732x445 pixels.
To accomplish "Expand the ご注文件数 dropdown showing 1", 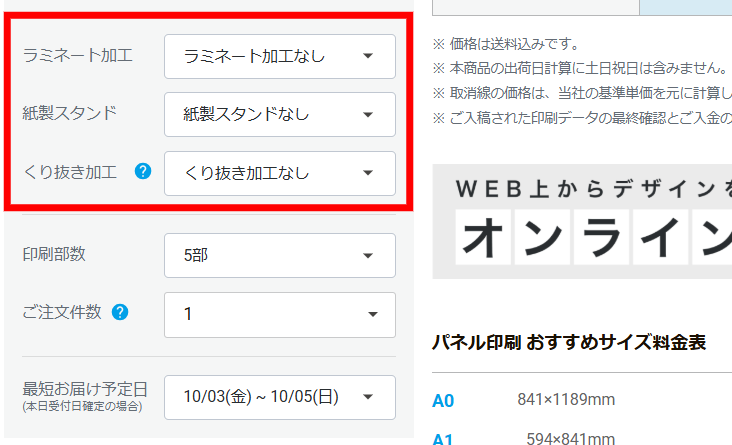I will 279,314.
